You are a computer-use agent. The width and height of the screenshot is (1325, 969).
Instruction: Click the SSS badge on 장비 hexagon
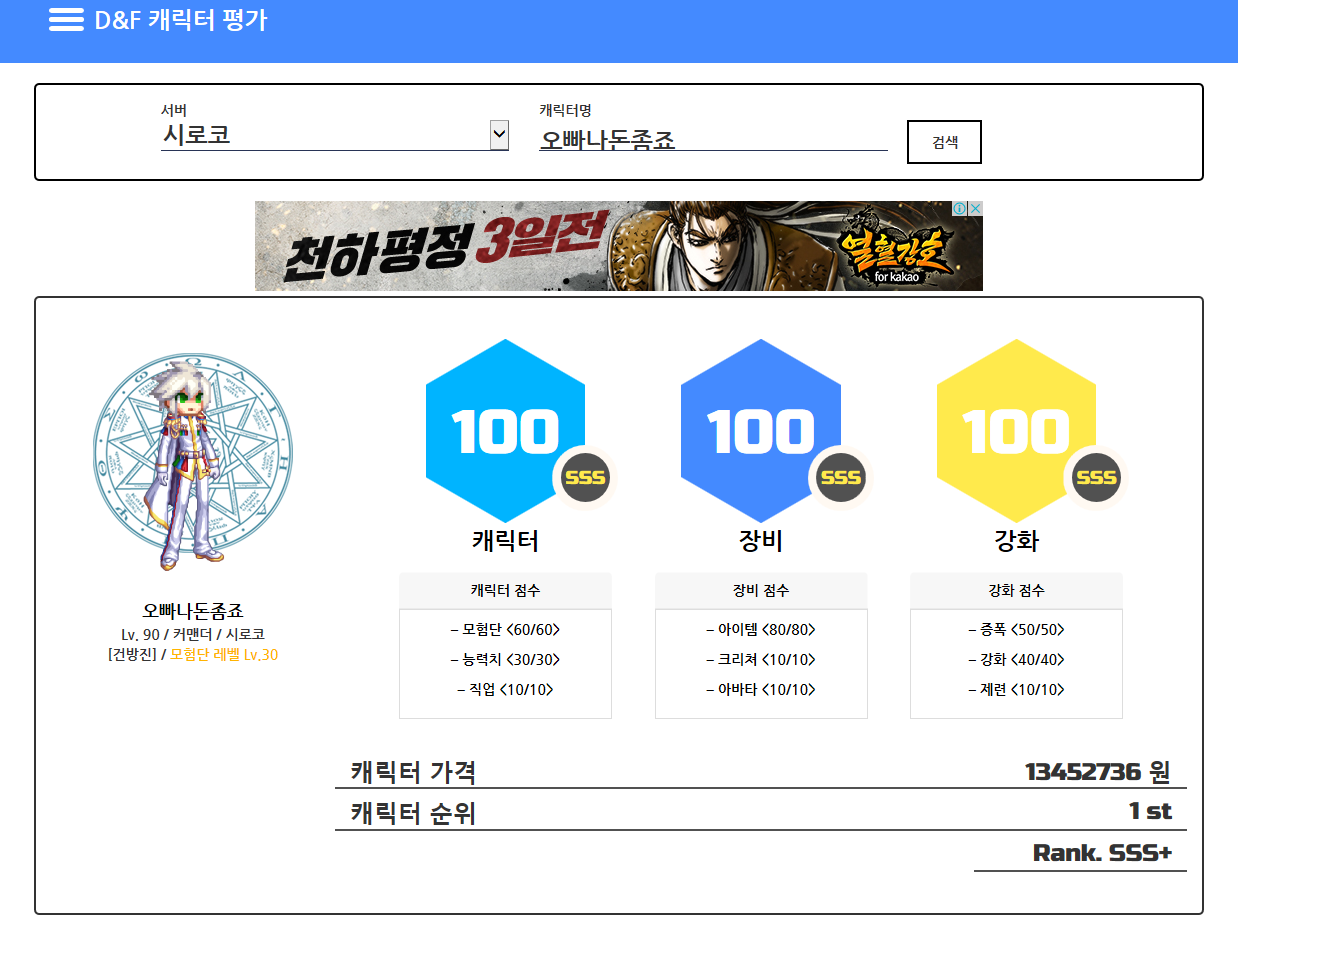(x=841, y=478)
